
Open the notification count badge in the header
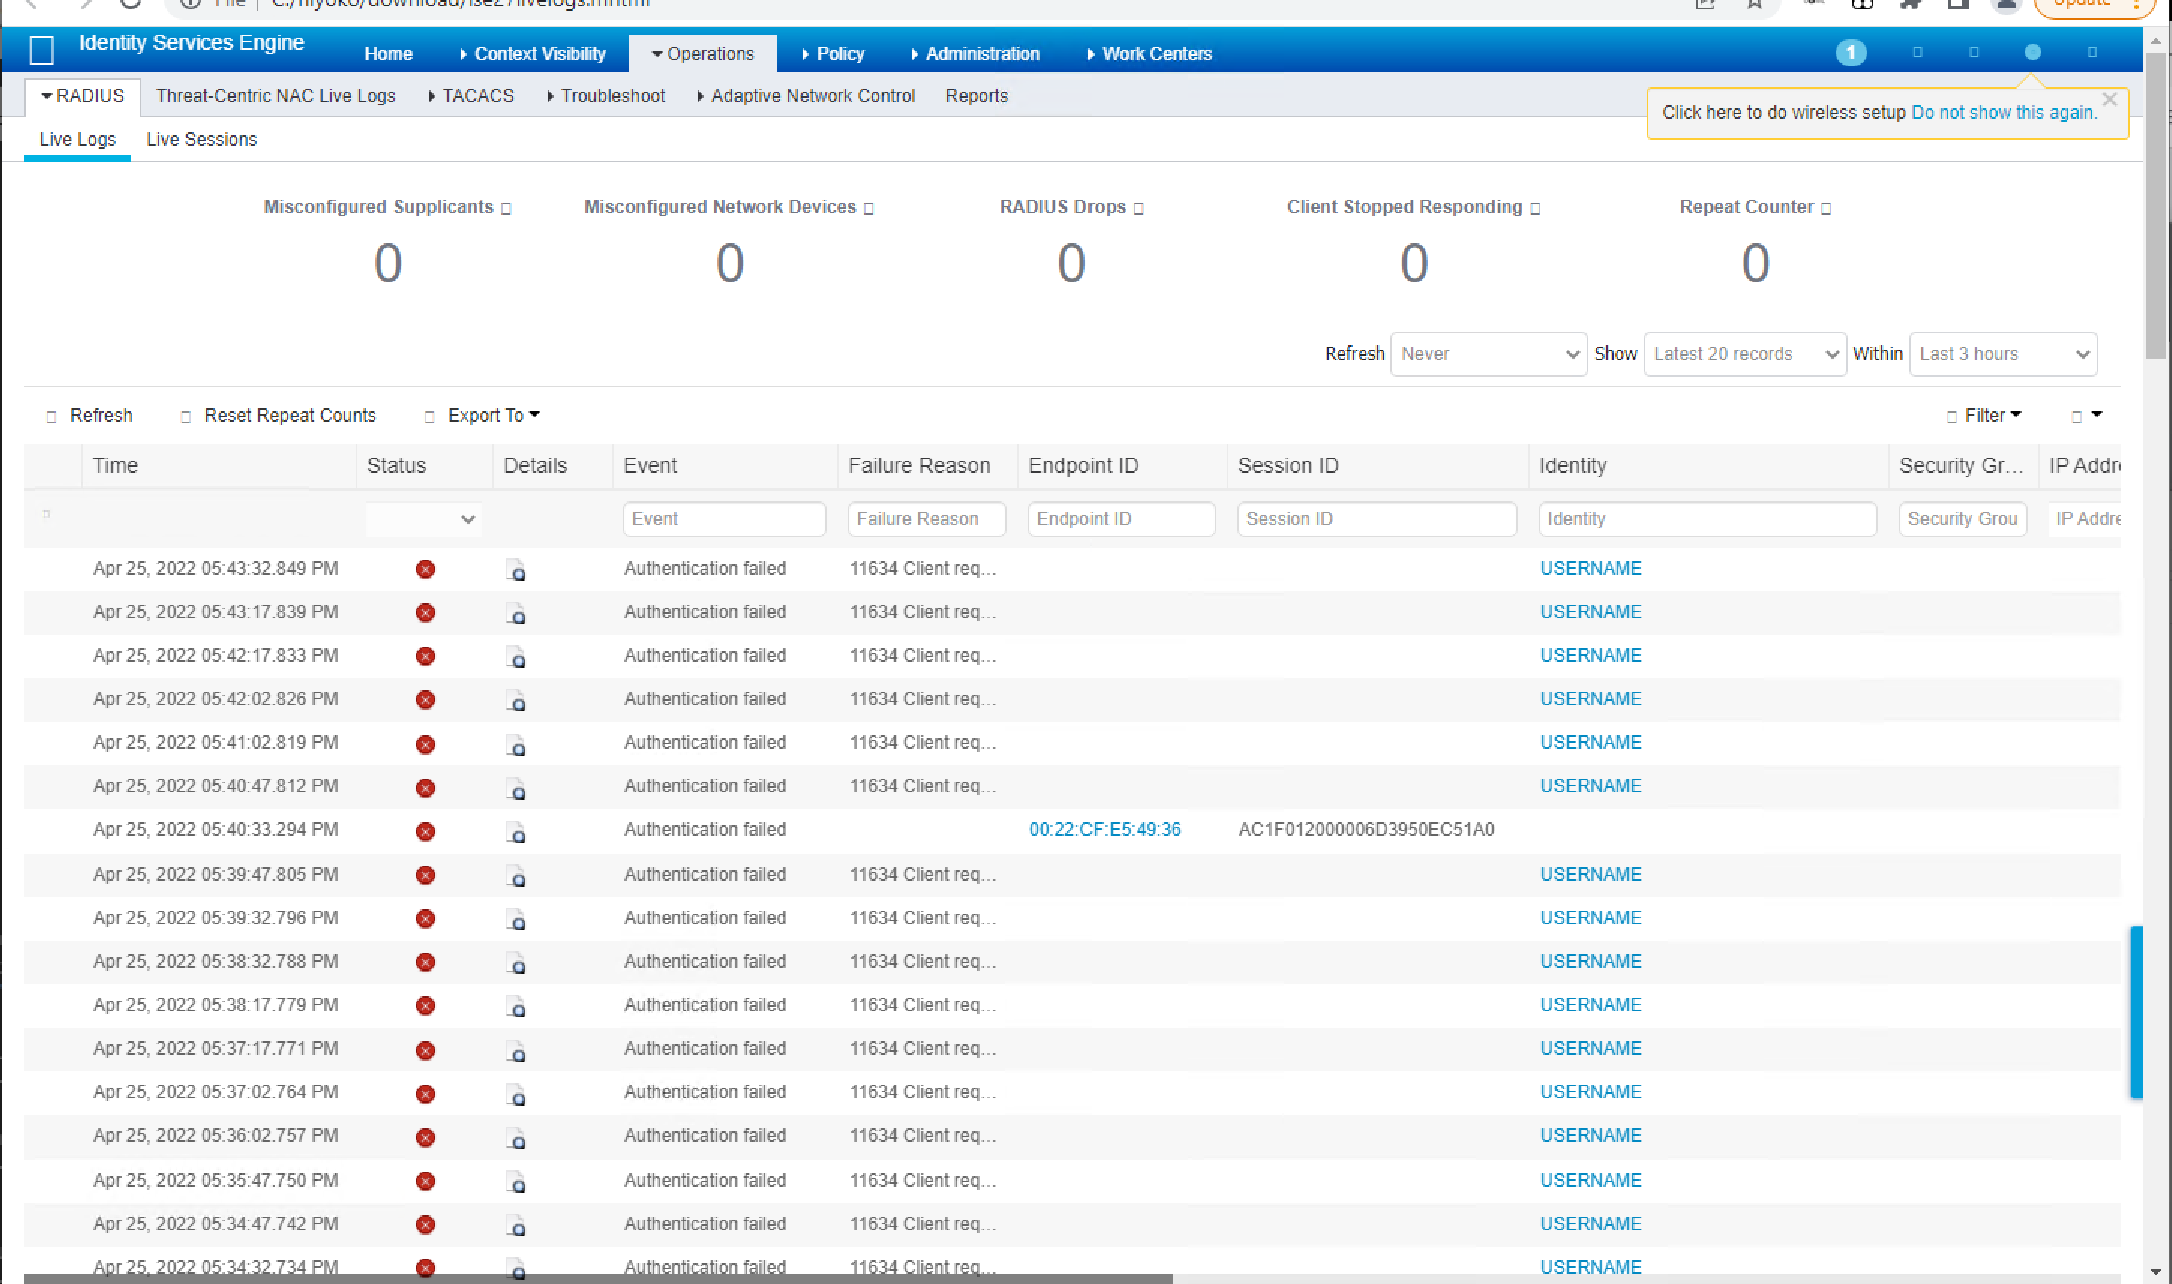click(1851, 53)
